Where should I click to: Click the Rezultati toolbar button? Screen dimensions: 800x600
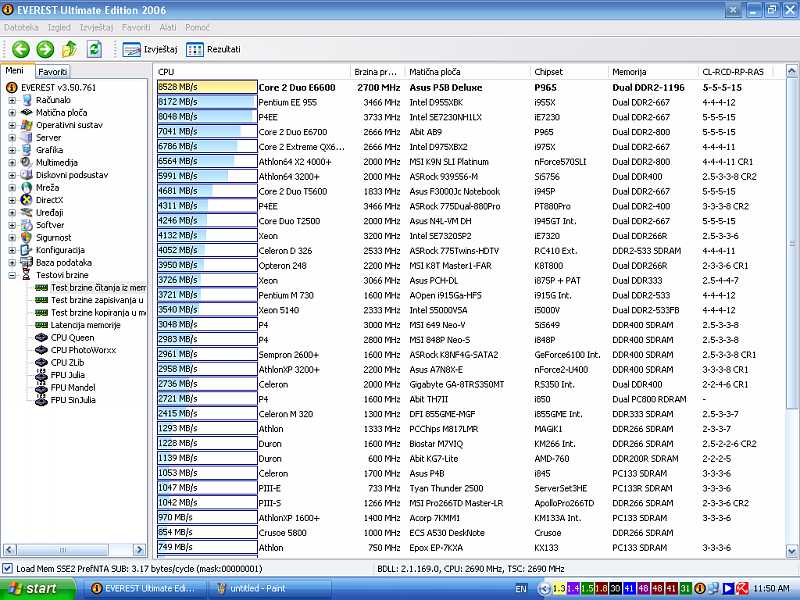coord(213,49)
